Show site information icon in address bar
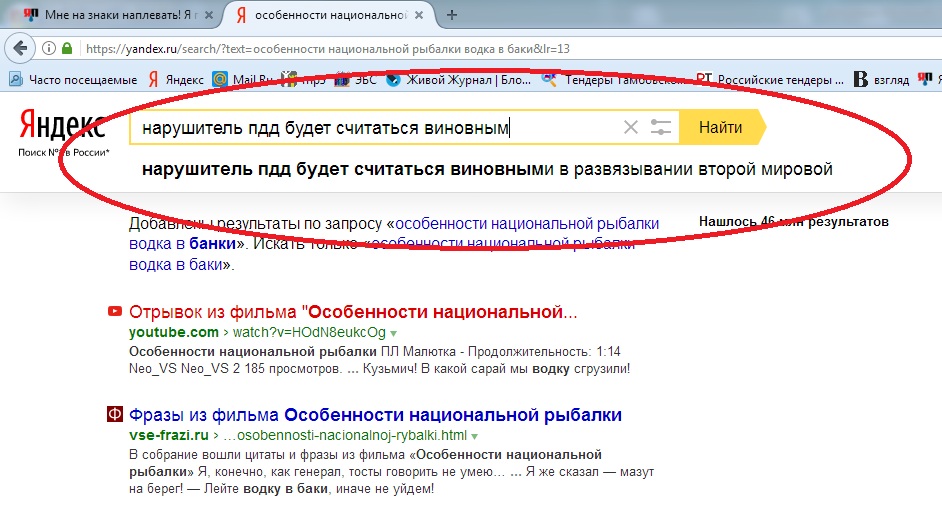The width and height of the screenshot is (942, 511). [x=49, y=48]
